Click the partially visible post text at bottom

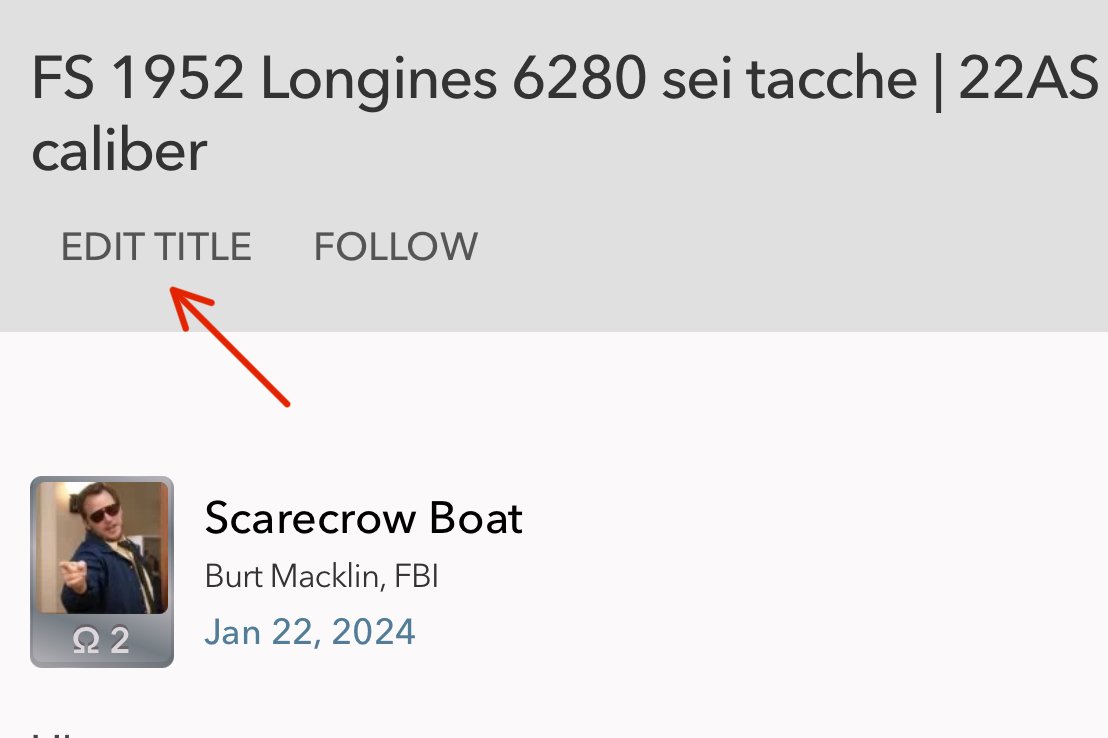[48, 732]
